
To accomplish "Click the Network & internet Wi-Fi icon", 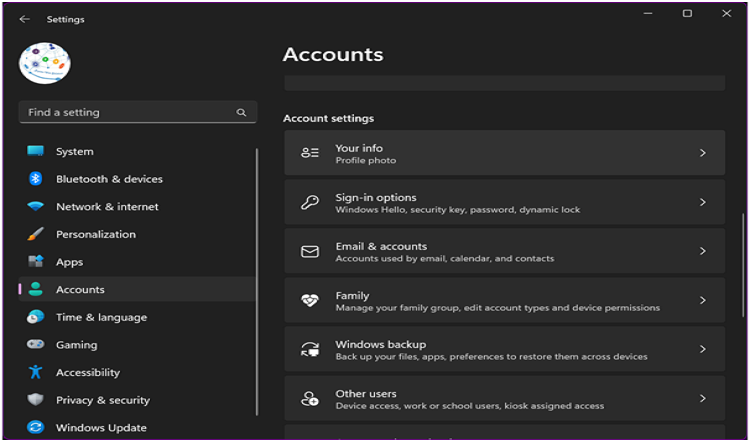I will pyautogui.click(x=36, y=207).
